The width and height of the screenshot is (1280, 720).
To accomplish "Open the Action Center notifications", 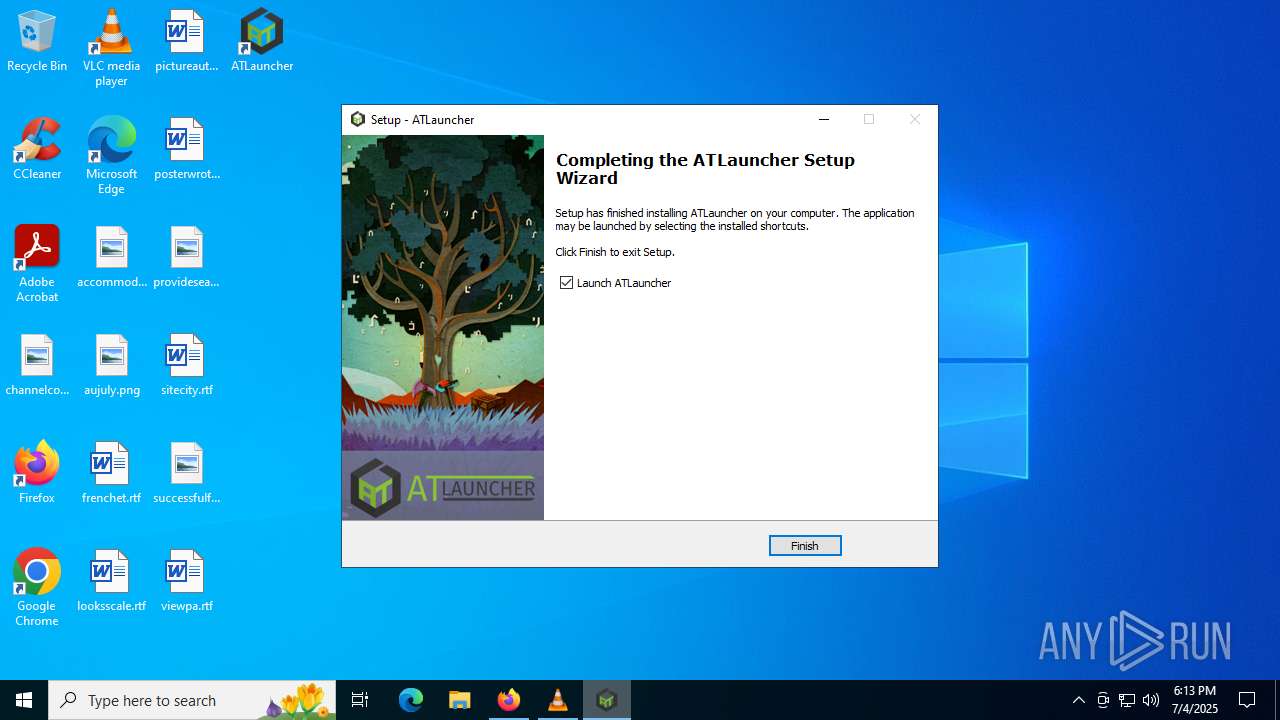I will (x=1248, y=700).
